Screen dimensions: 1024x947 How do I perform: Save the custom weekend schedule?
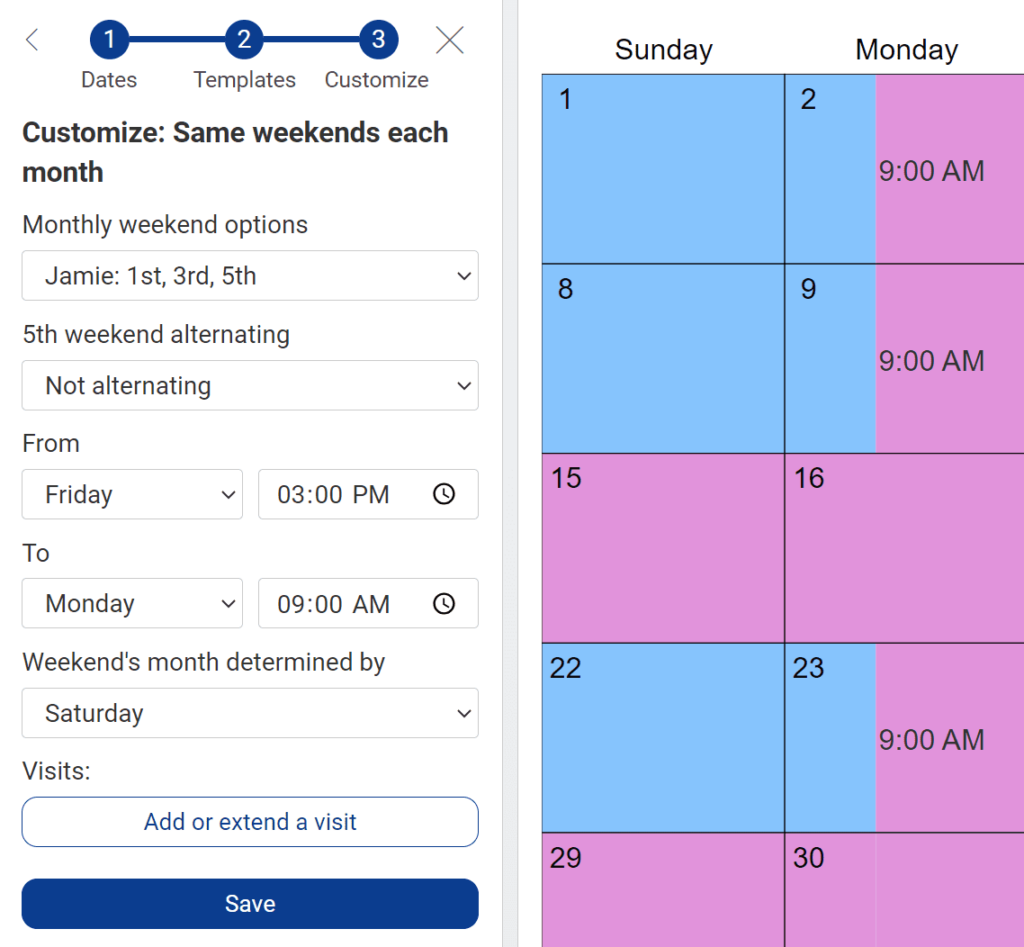(x=250, y=903)
